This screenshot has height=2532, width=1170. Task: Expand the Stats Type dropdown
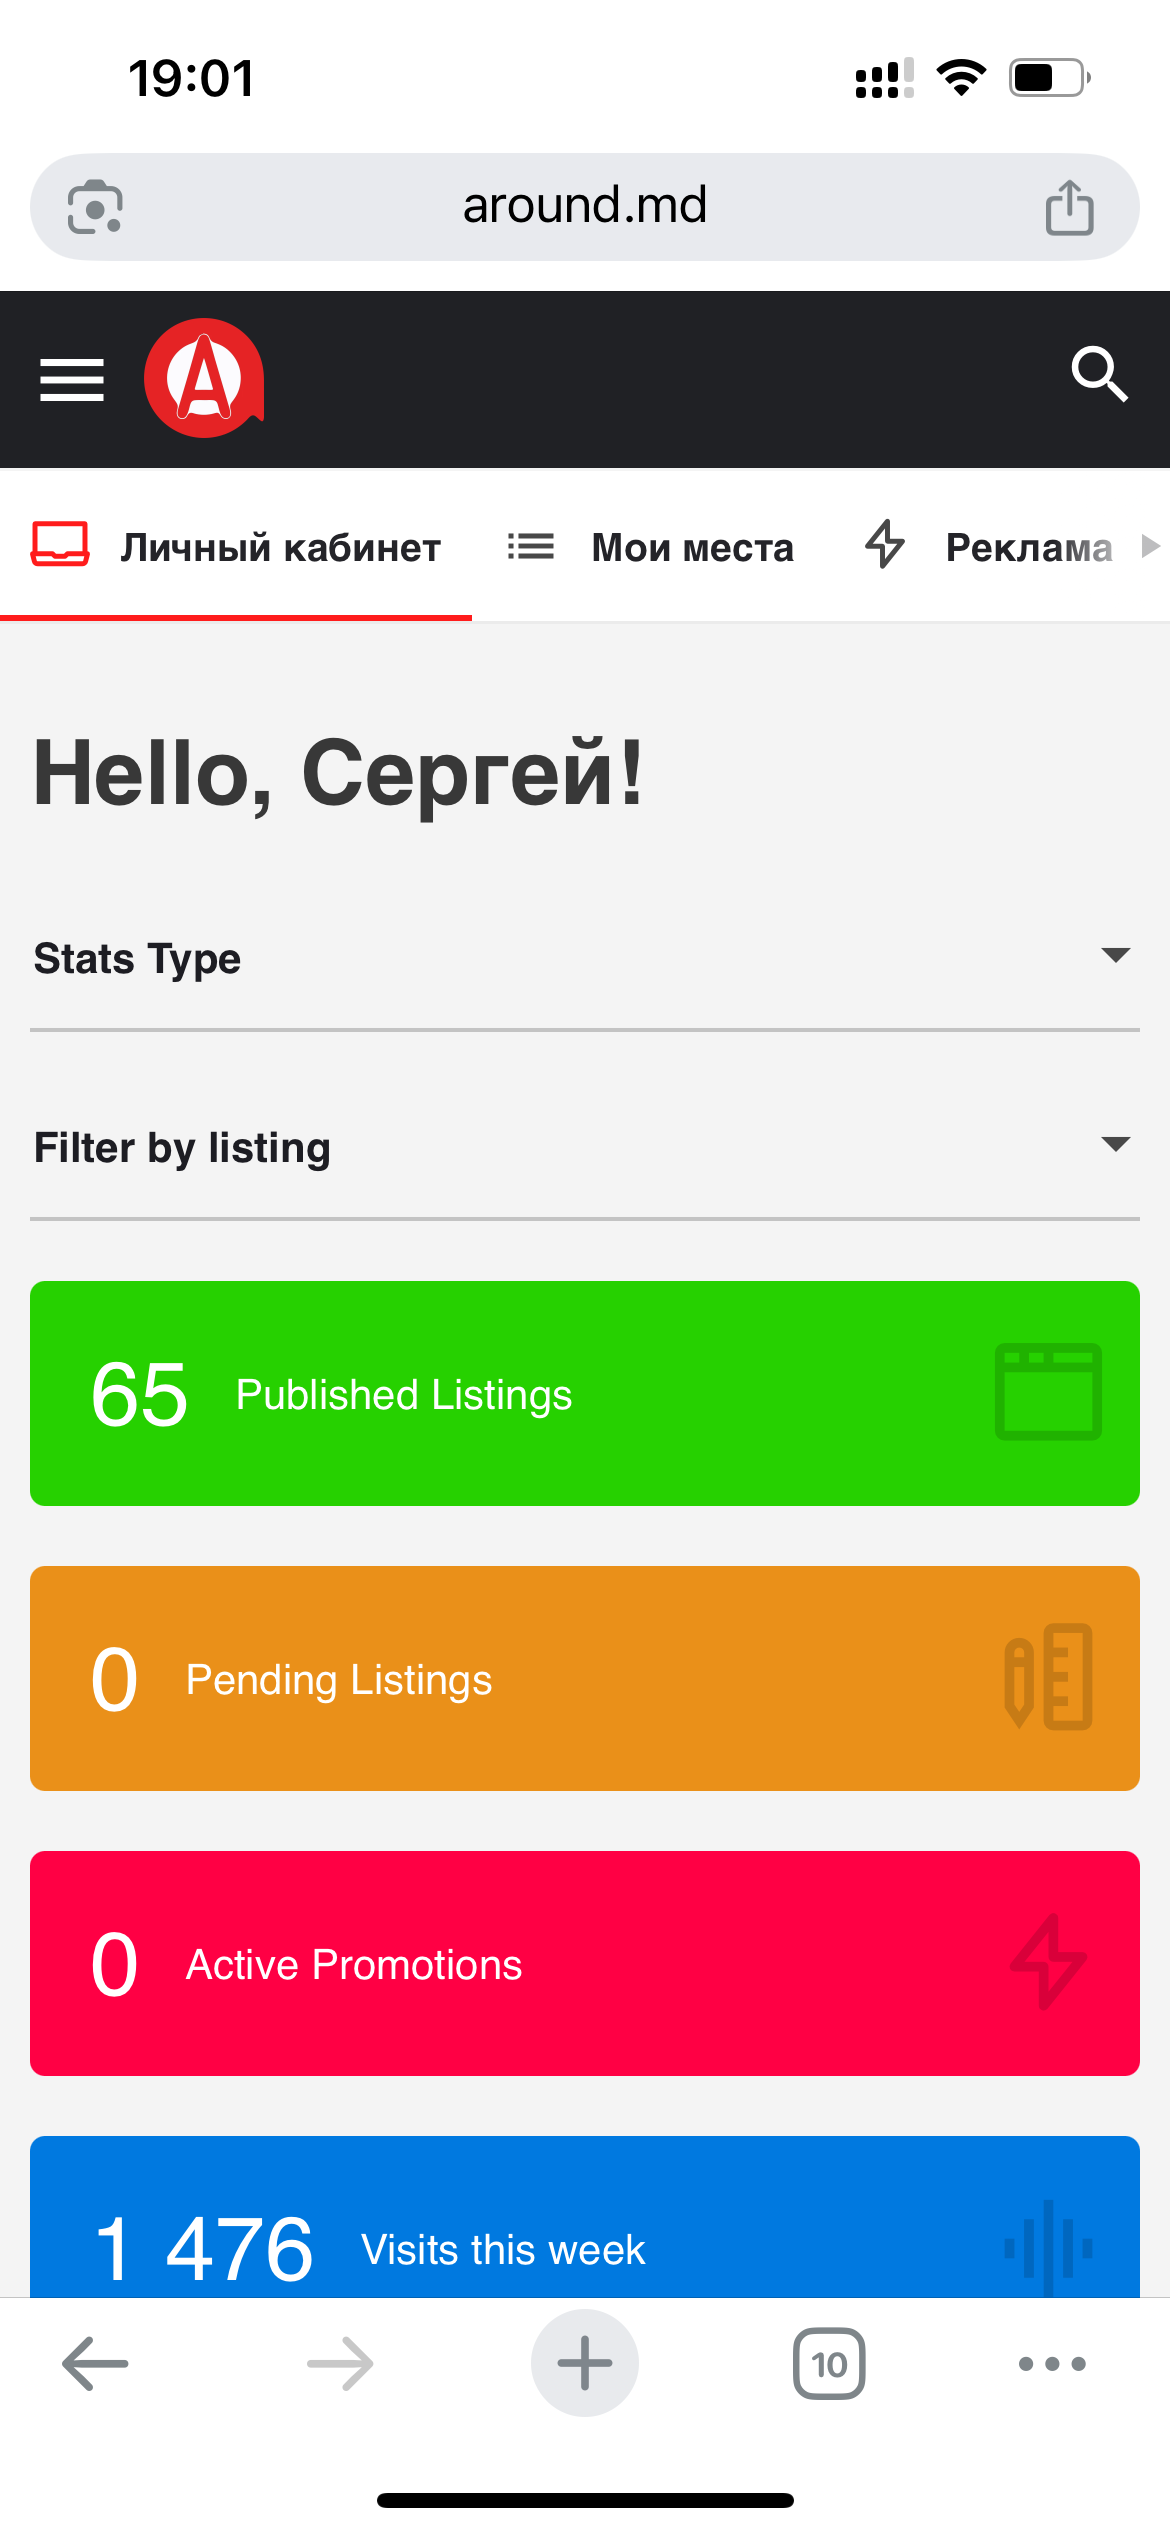pos(585,958)
